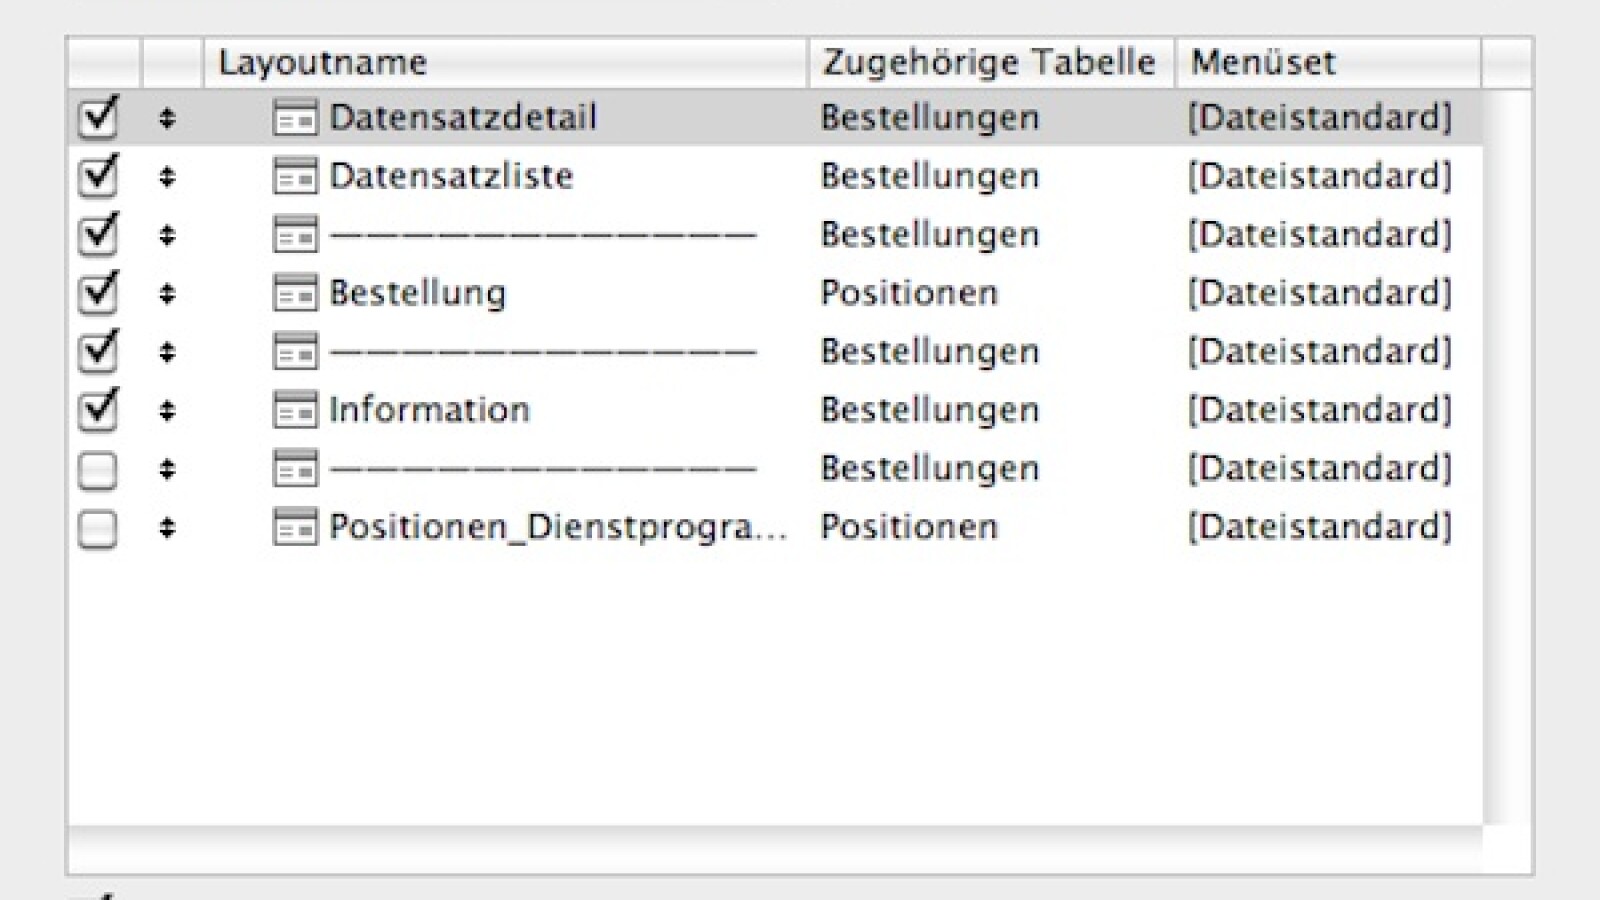
Task: Select the Bestellung layout row
Action: [600, 293]
